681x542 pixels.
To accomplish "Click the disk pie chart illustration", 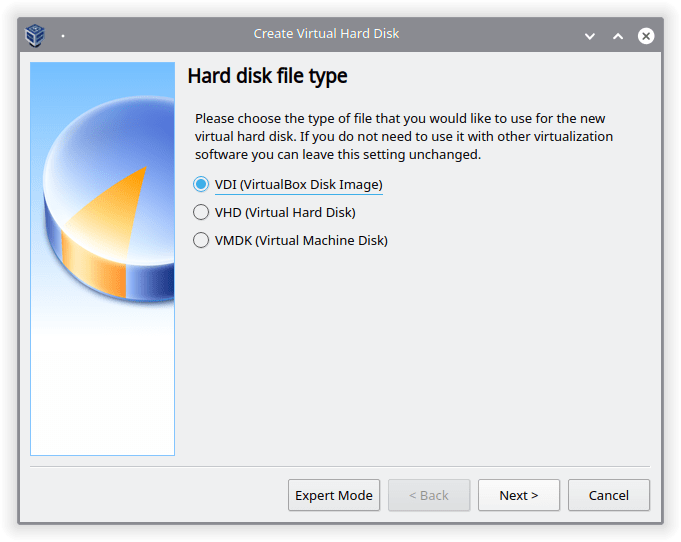I will coord(102,259).
